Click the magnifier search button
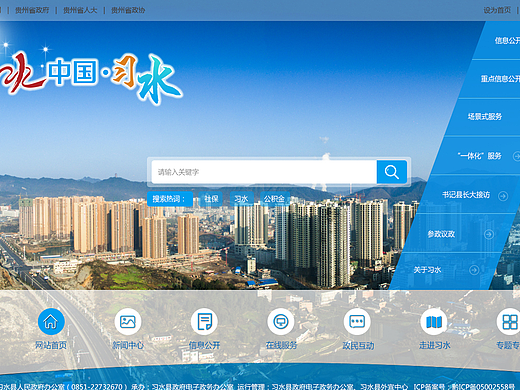Image resolution: width=520 pixels, height=390 pixels. coord(392,172)
